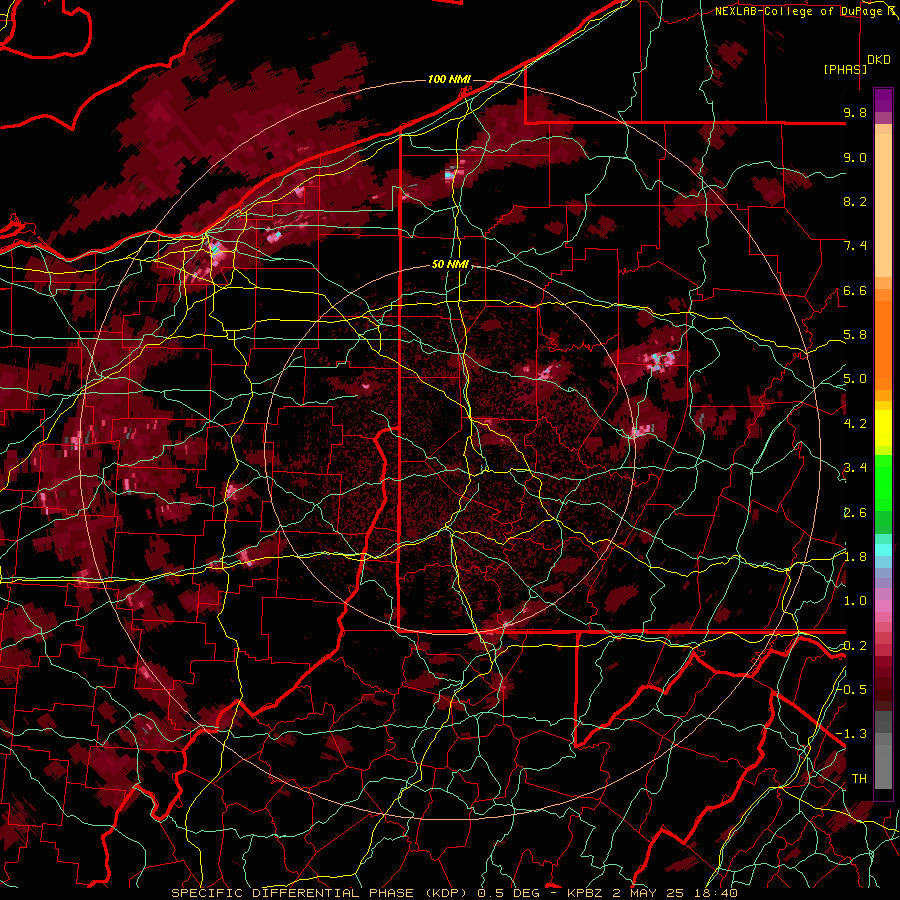Select the -1.3 legend value

pos(852,734)
